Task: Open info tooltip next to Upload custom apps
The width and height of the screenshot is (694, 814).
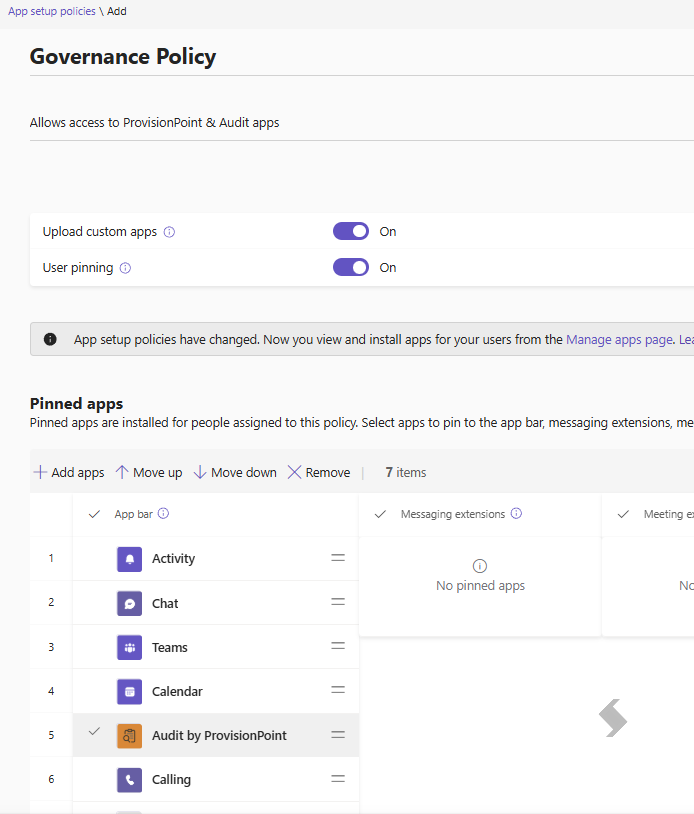Action: point(169,232)
